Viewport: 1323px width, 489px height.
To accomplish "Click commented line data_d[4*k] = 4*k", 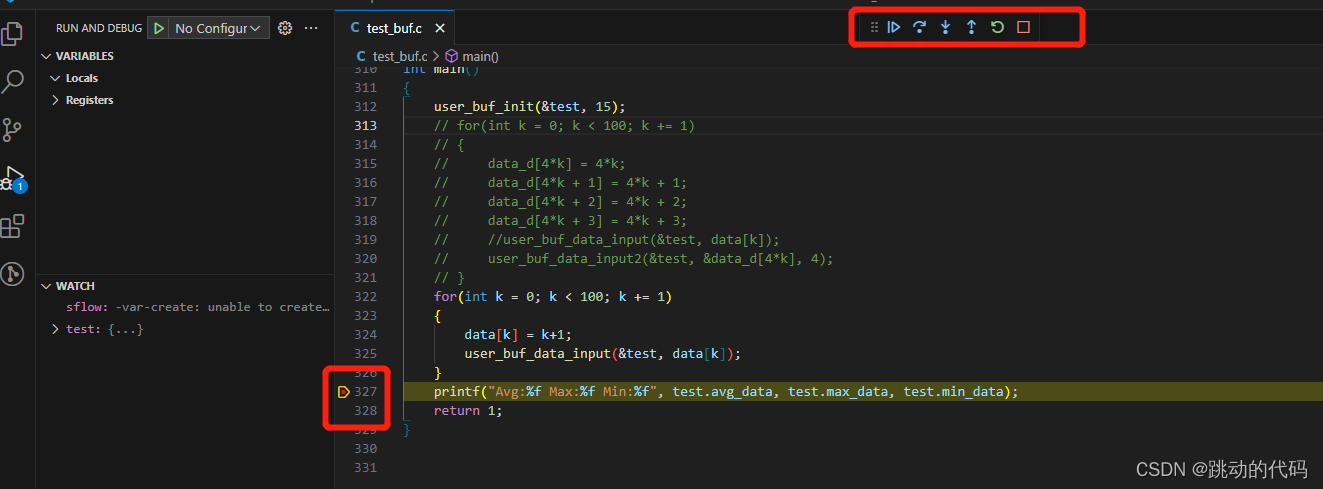I will (x=529, y=164).
